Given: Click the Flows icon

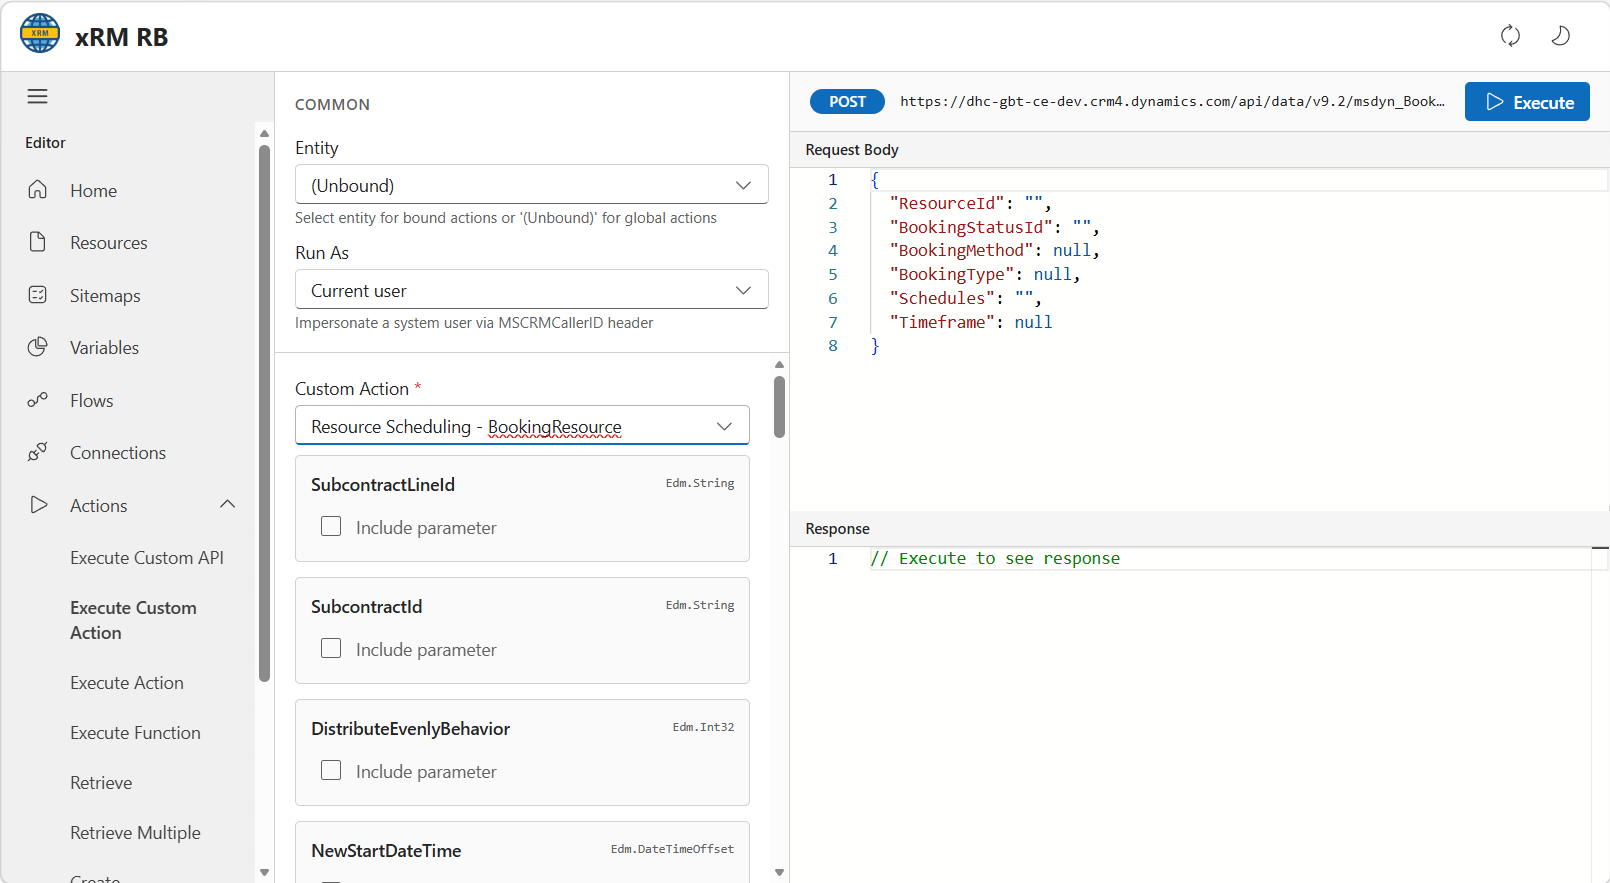Looking at the screenshot, I should (38, 400).
